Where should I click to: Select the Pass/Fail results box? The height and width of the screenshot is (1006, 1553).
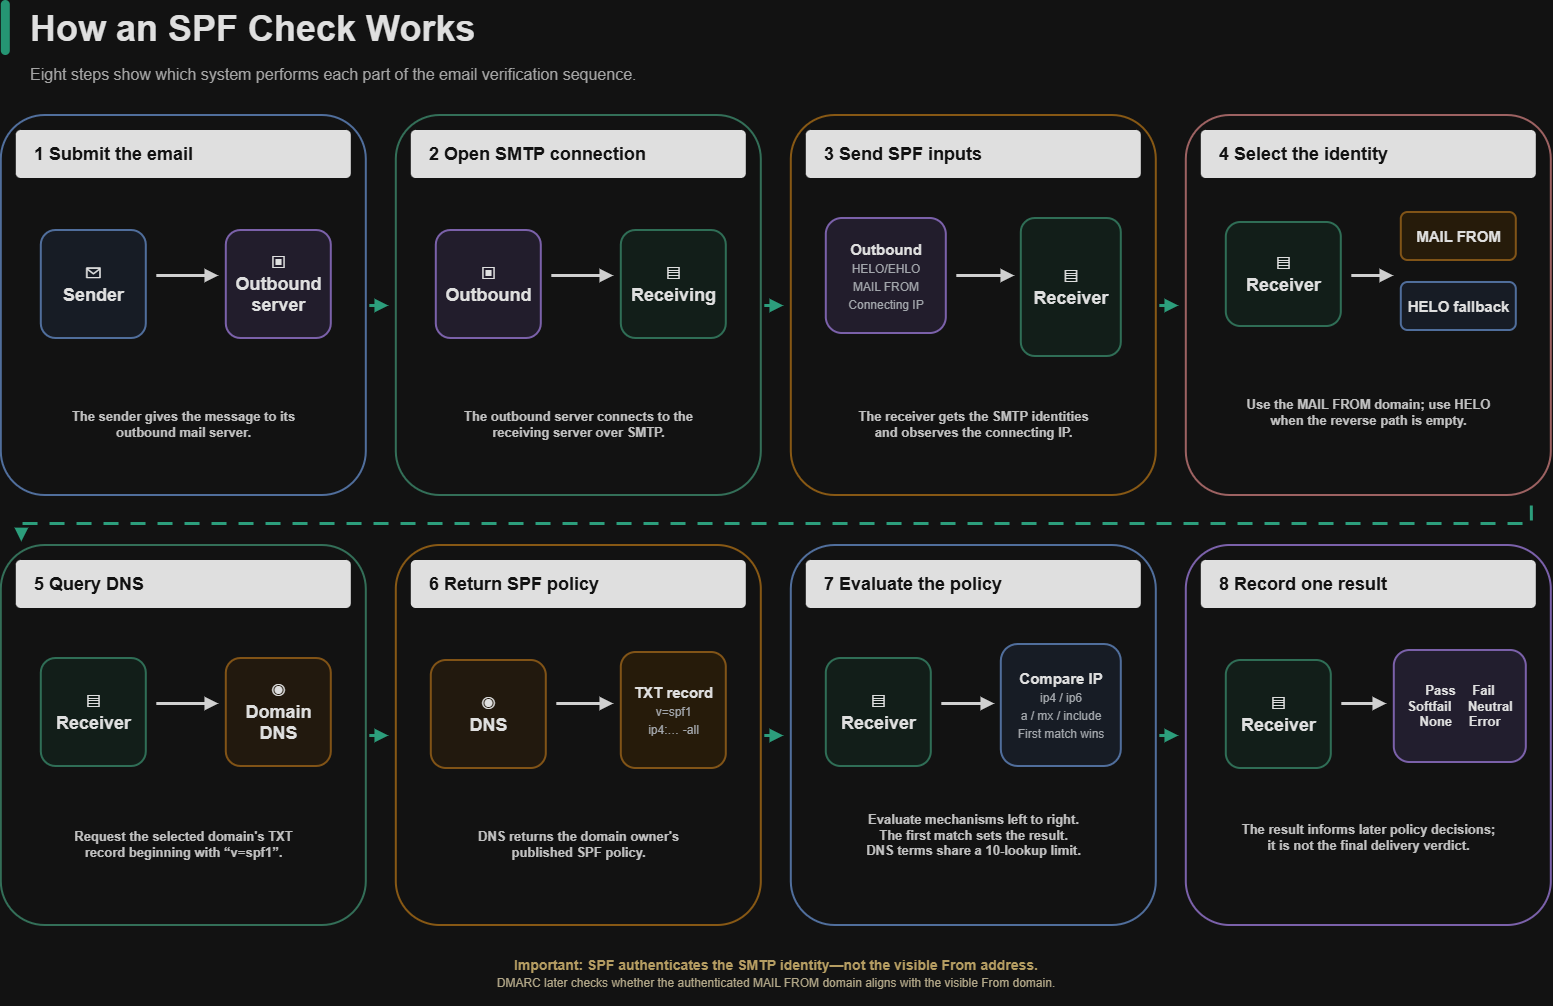coord(1460,706)
